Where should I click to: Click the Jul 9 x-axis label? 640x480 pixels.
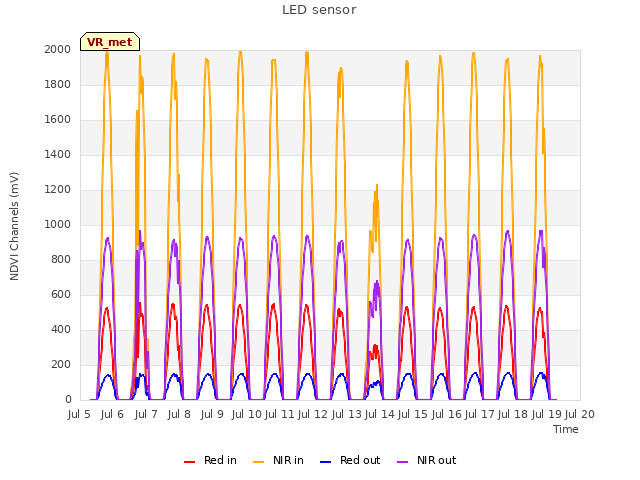click(212, 414)
